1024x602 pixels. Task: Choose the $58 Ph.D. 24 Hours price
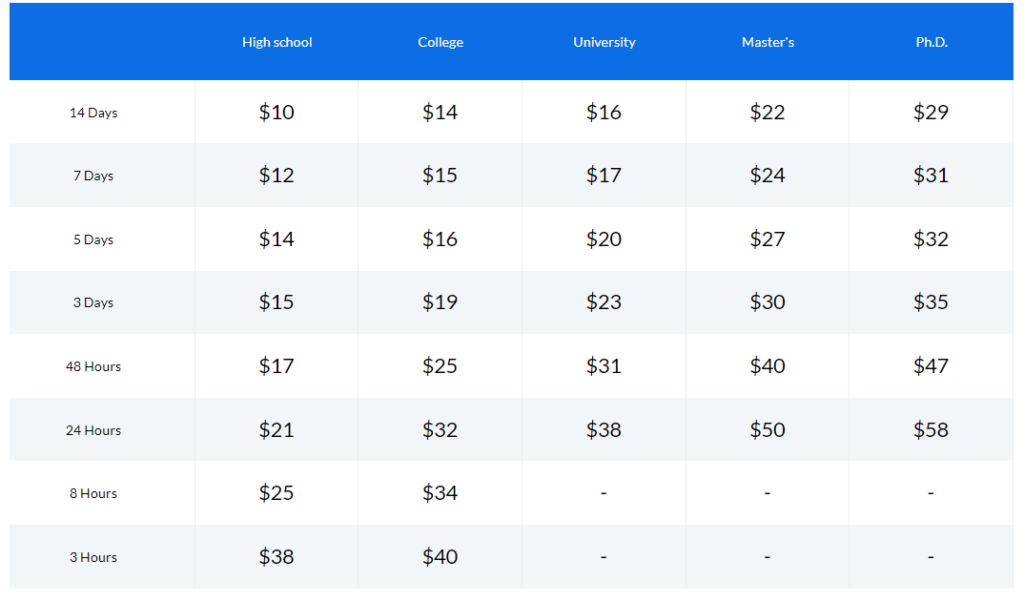click(931, 430)
